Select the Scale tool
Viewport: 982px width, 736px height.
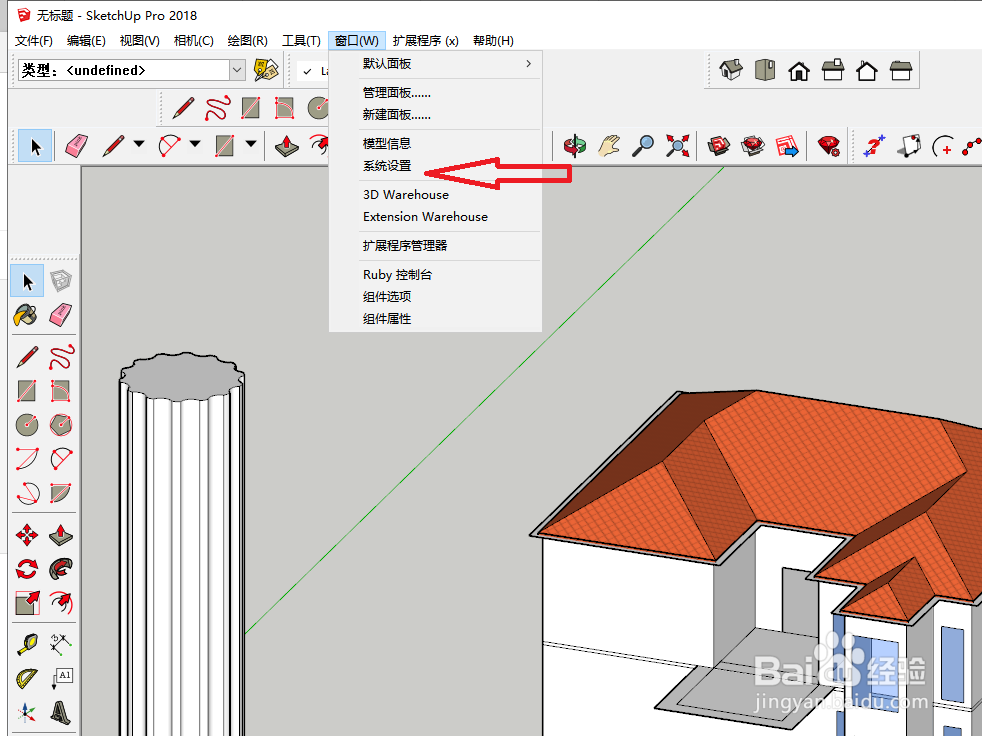[x=26, y=603]
